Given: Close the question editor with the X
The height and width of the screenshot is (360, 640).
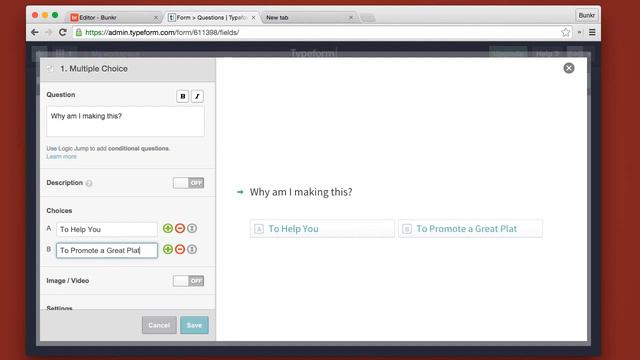Looking at the screenshot, I should (x=569, y=68).
